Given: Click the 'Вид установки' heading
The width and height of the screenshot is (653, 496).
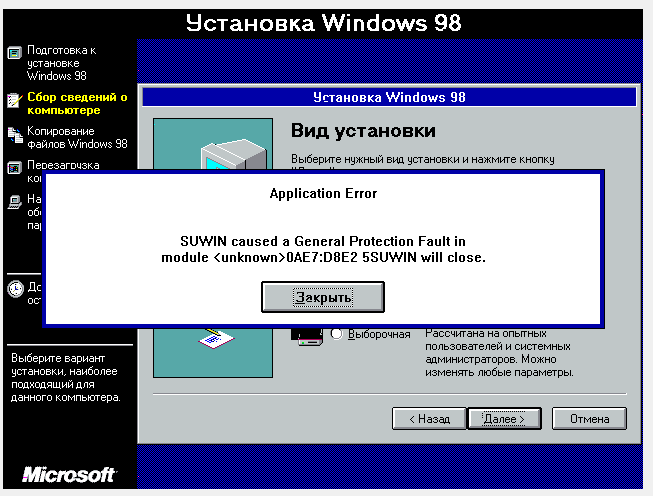Looking at the screenshot, I should coord(363,131).
